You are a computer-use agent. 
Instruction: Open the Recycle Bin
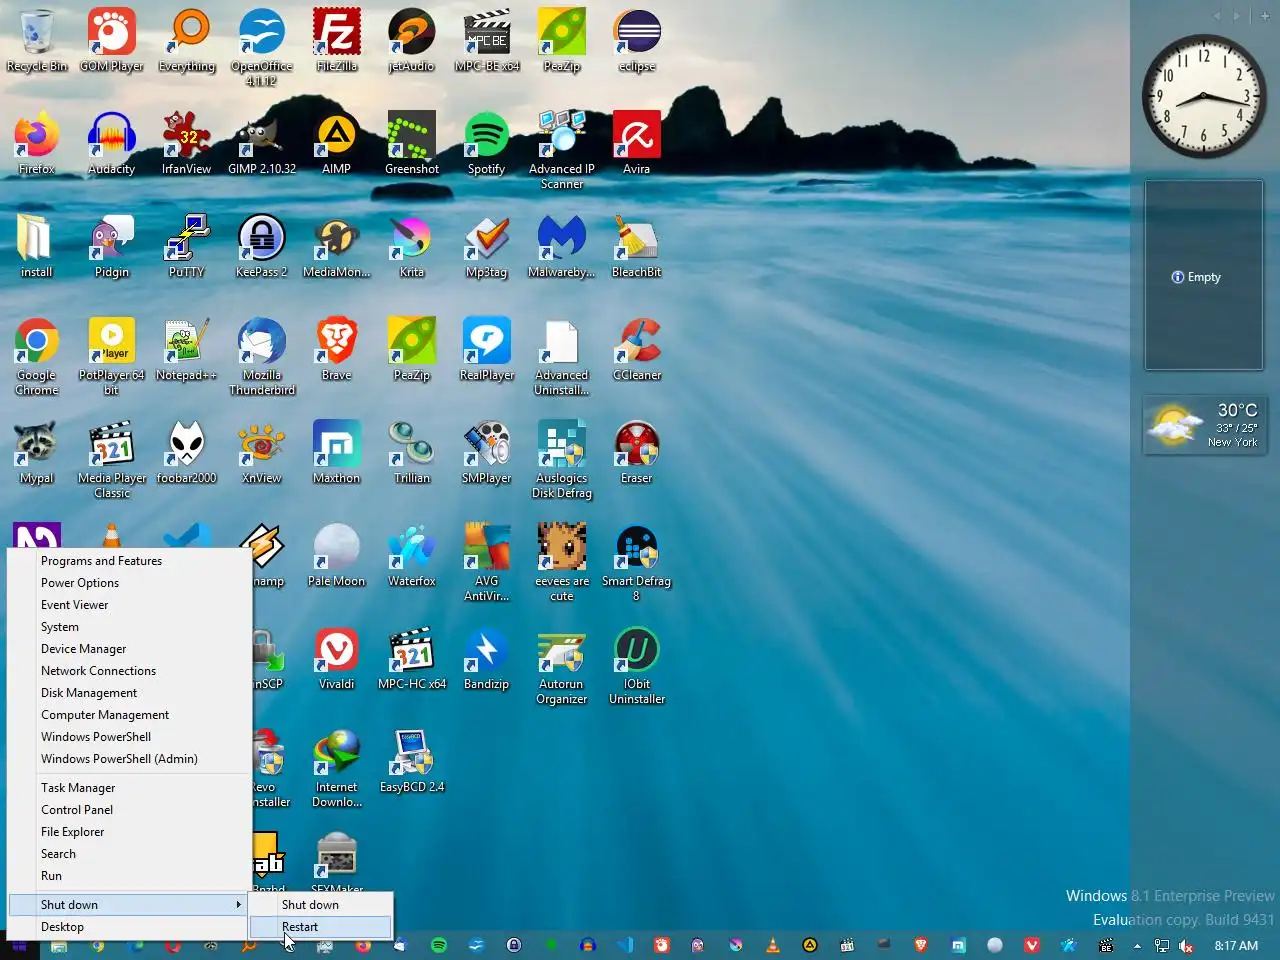(x=37, y=40)
